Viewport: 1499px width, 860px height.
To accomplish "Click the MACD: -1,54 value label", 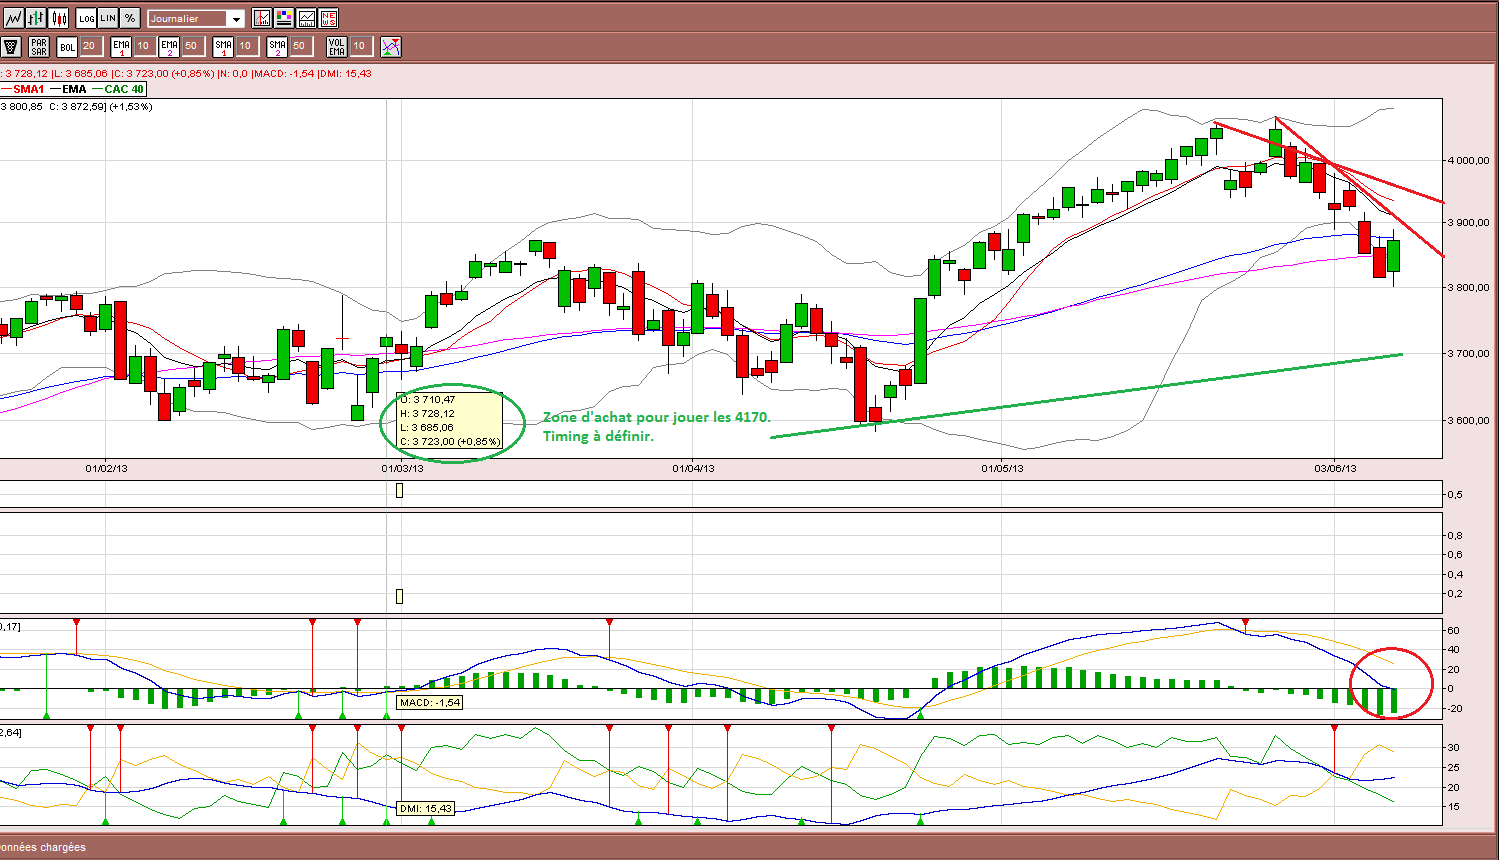I will (430, 703).
